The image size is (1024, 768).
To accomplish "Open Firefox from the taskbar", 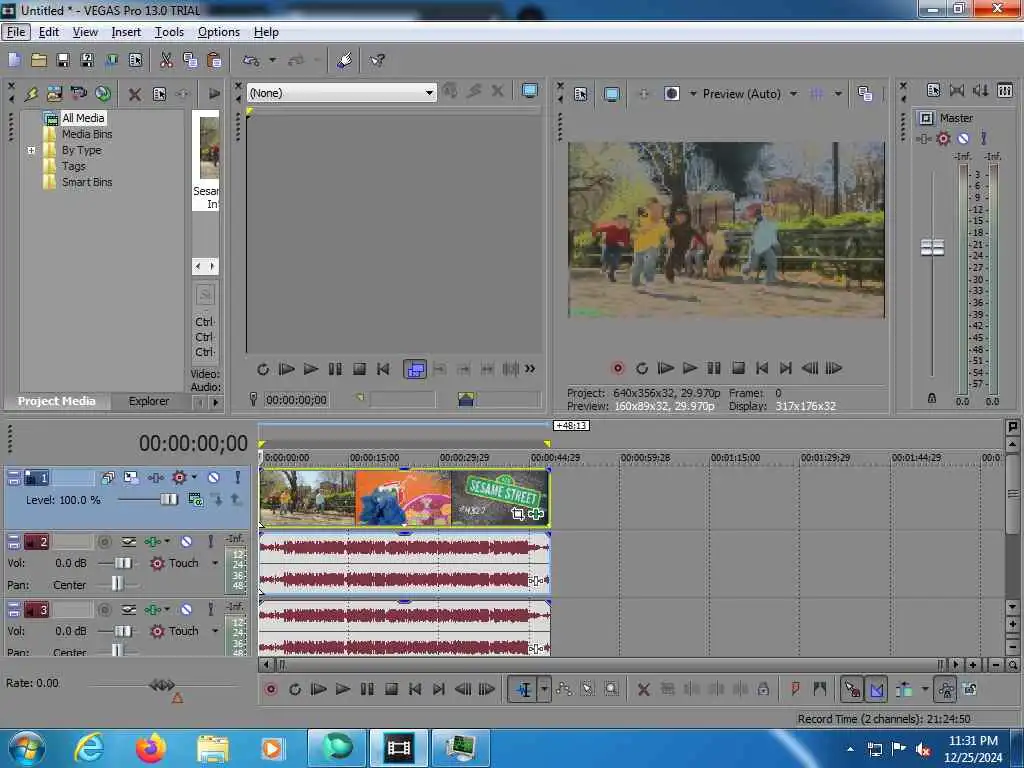I will coord(150,748).
